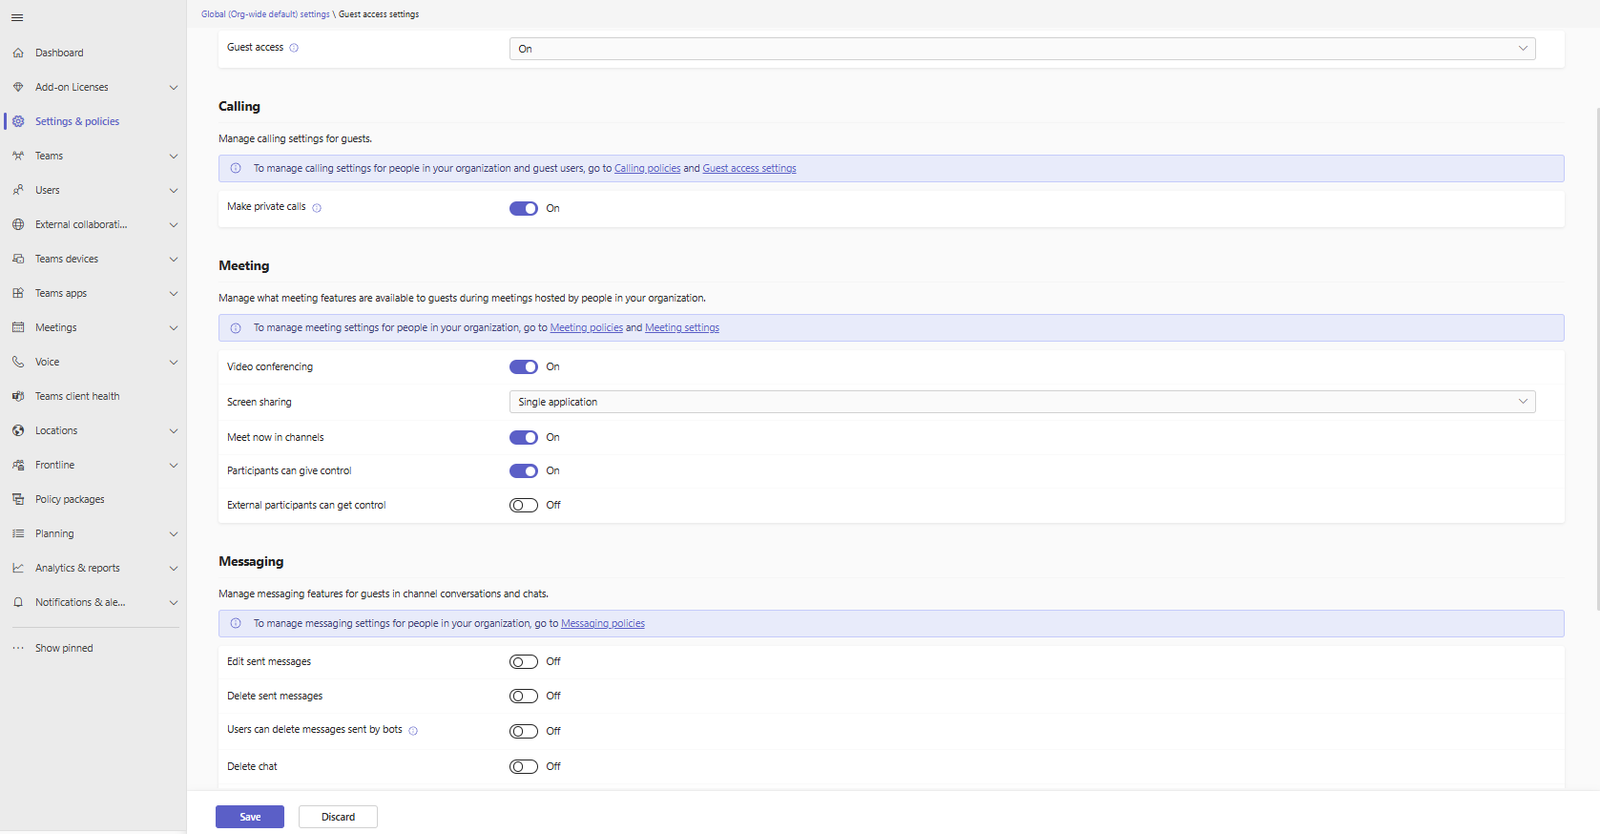
Task: Open the Meeting settings link
Action: [682, 328]
